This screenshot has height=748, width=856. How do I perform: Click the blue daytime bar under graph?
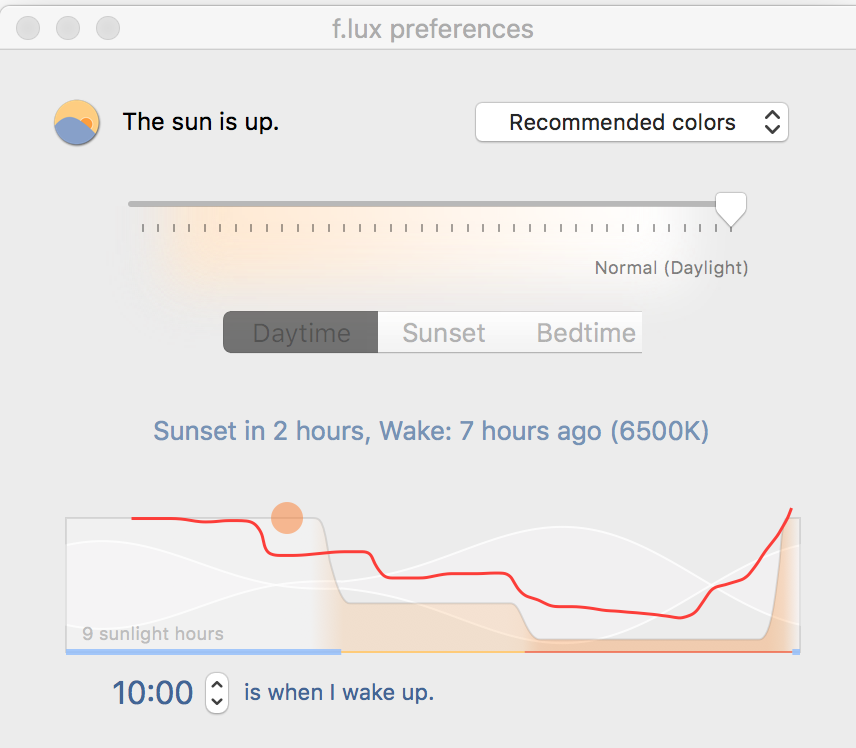[x=203, y=652]
